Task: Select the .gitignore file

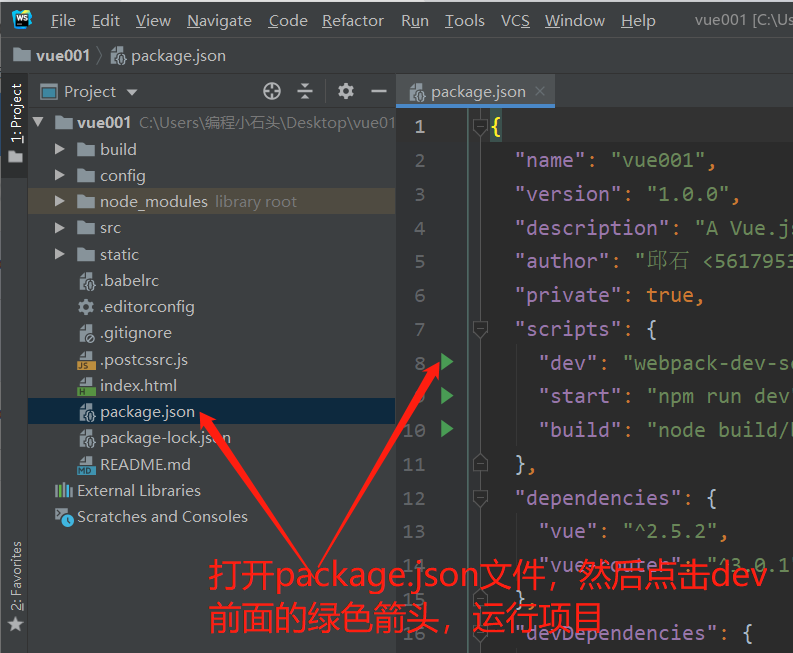Action: coord(211,333)
